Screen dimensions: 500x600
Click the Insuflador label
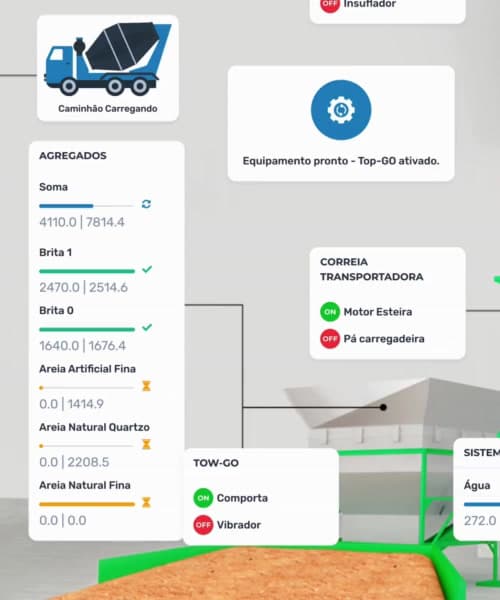(x=370, y=4)
